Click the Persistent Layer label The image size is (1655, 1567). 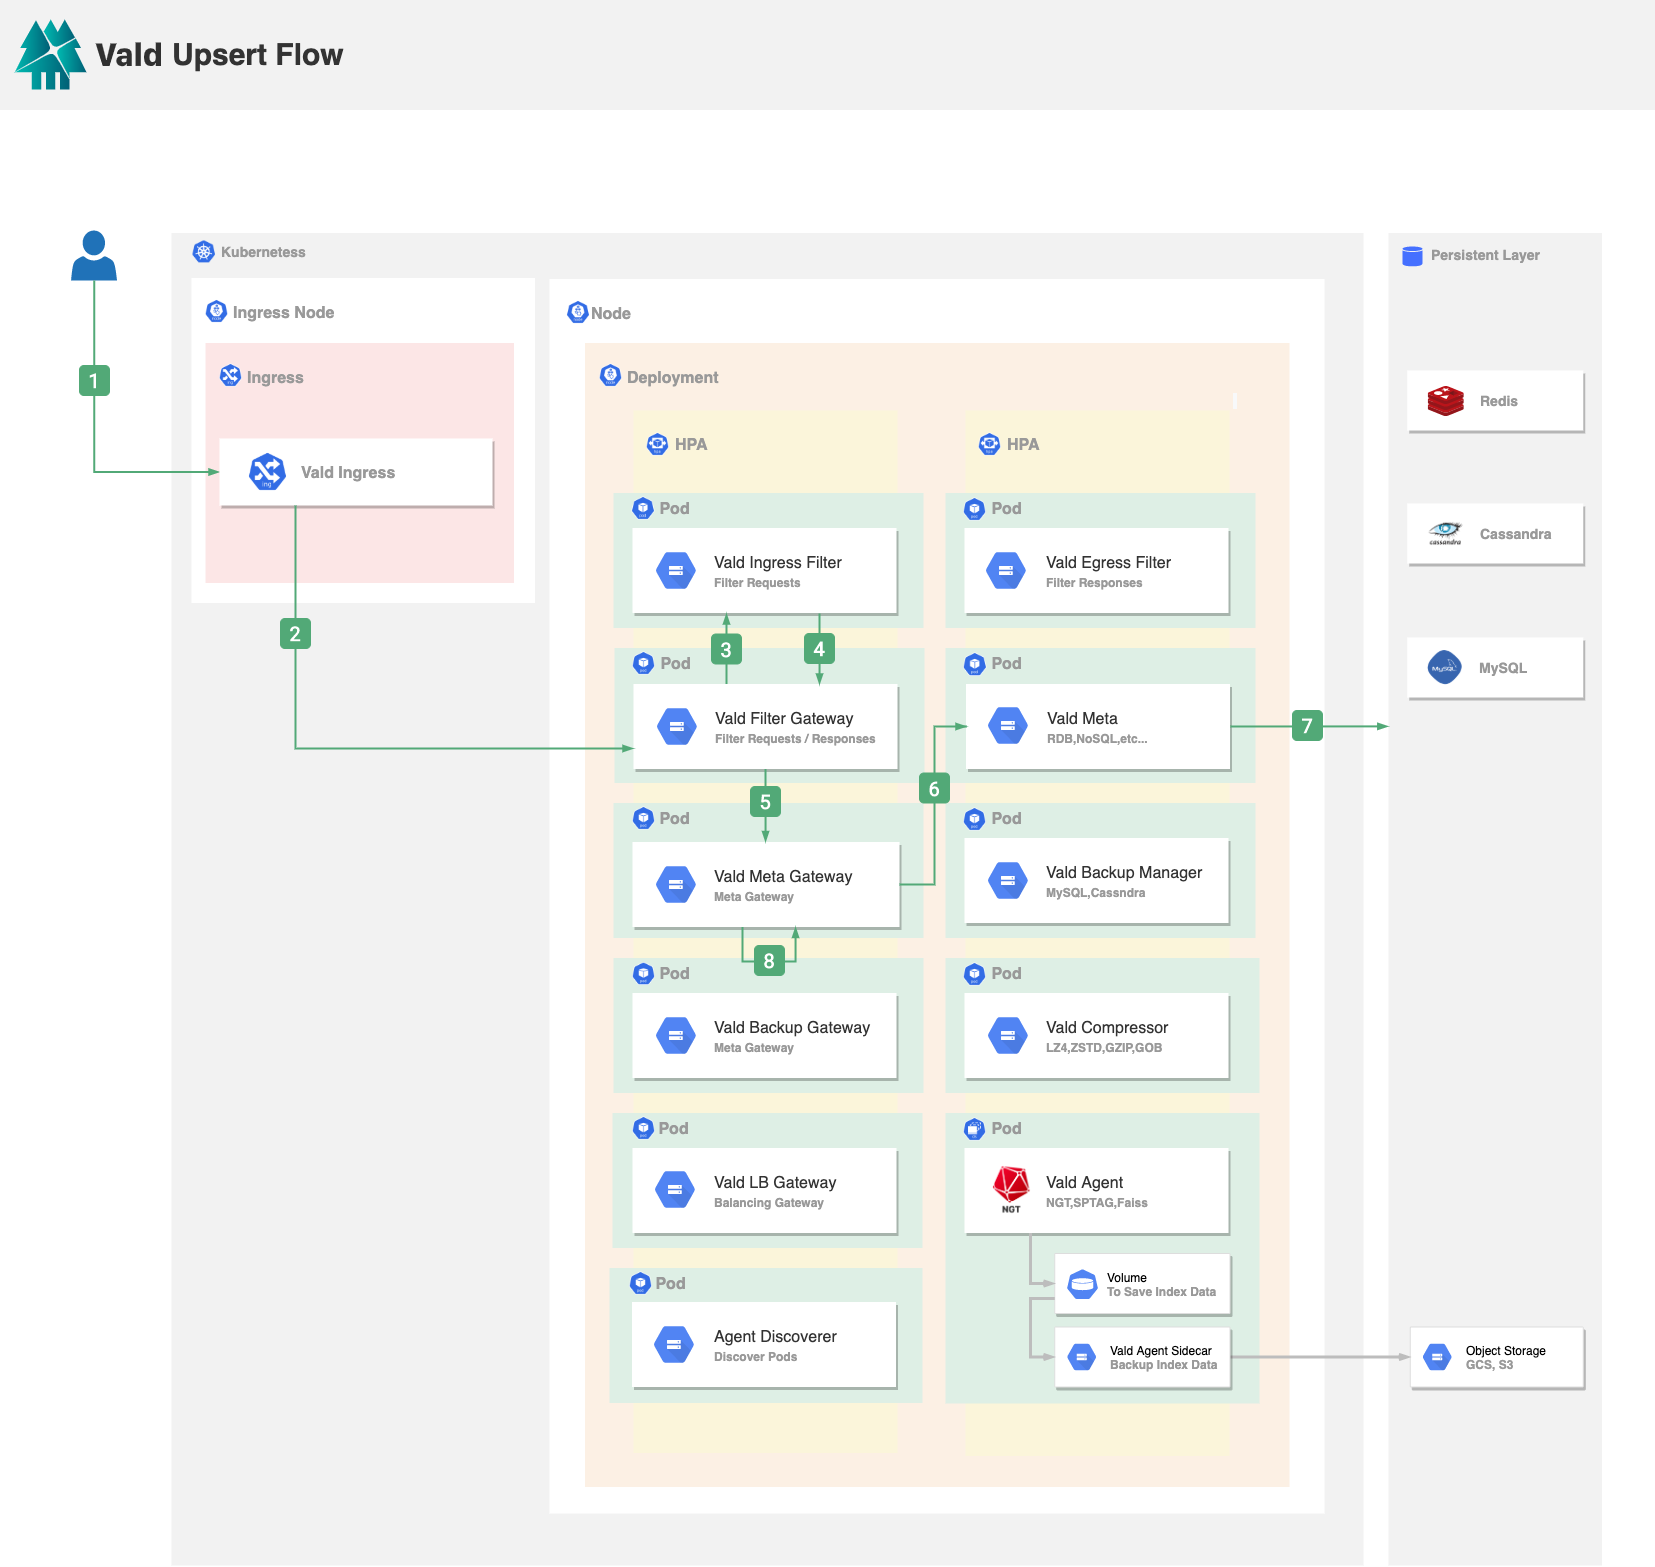point(1485,255)
